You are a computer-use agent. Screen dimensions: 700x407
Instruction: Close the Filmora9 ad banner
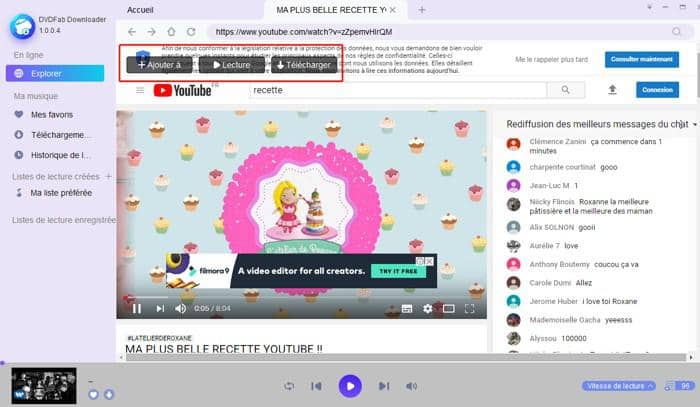pos(429,261)
